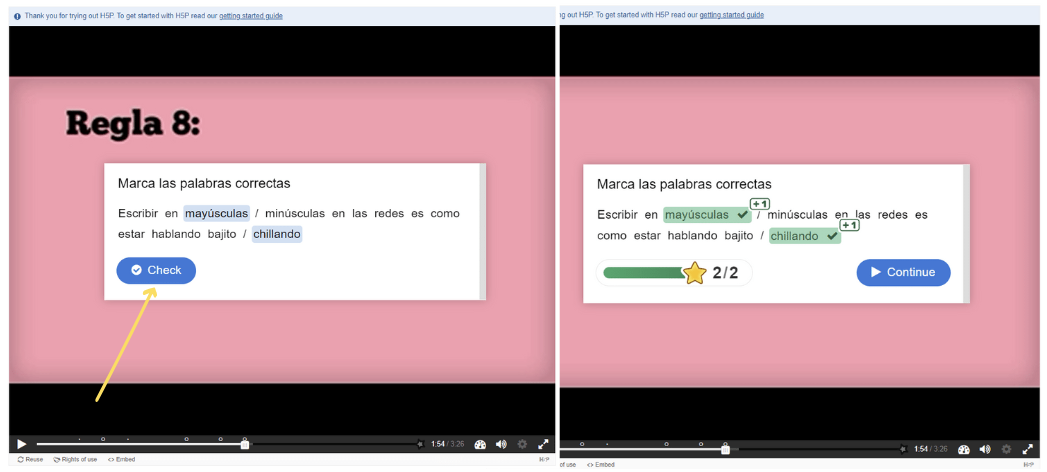Open playback speed in the left player
The height and width of the screenshot is (472, 1047).
(480, 445)
